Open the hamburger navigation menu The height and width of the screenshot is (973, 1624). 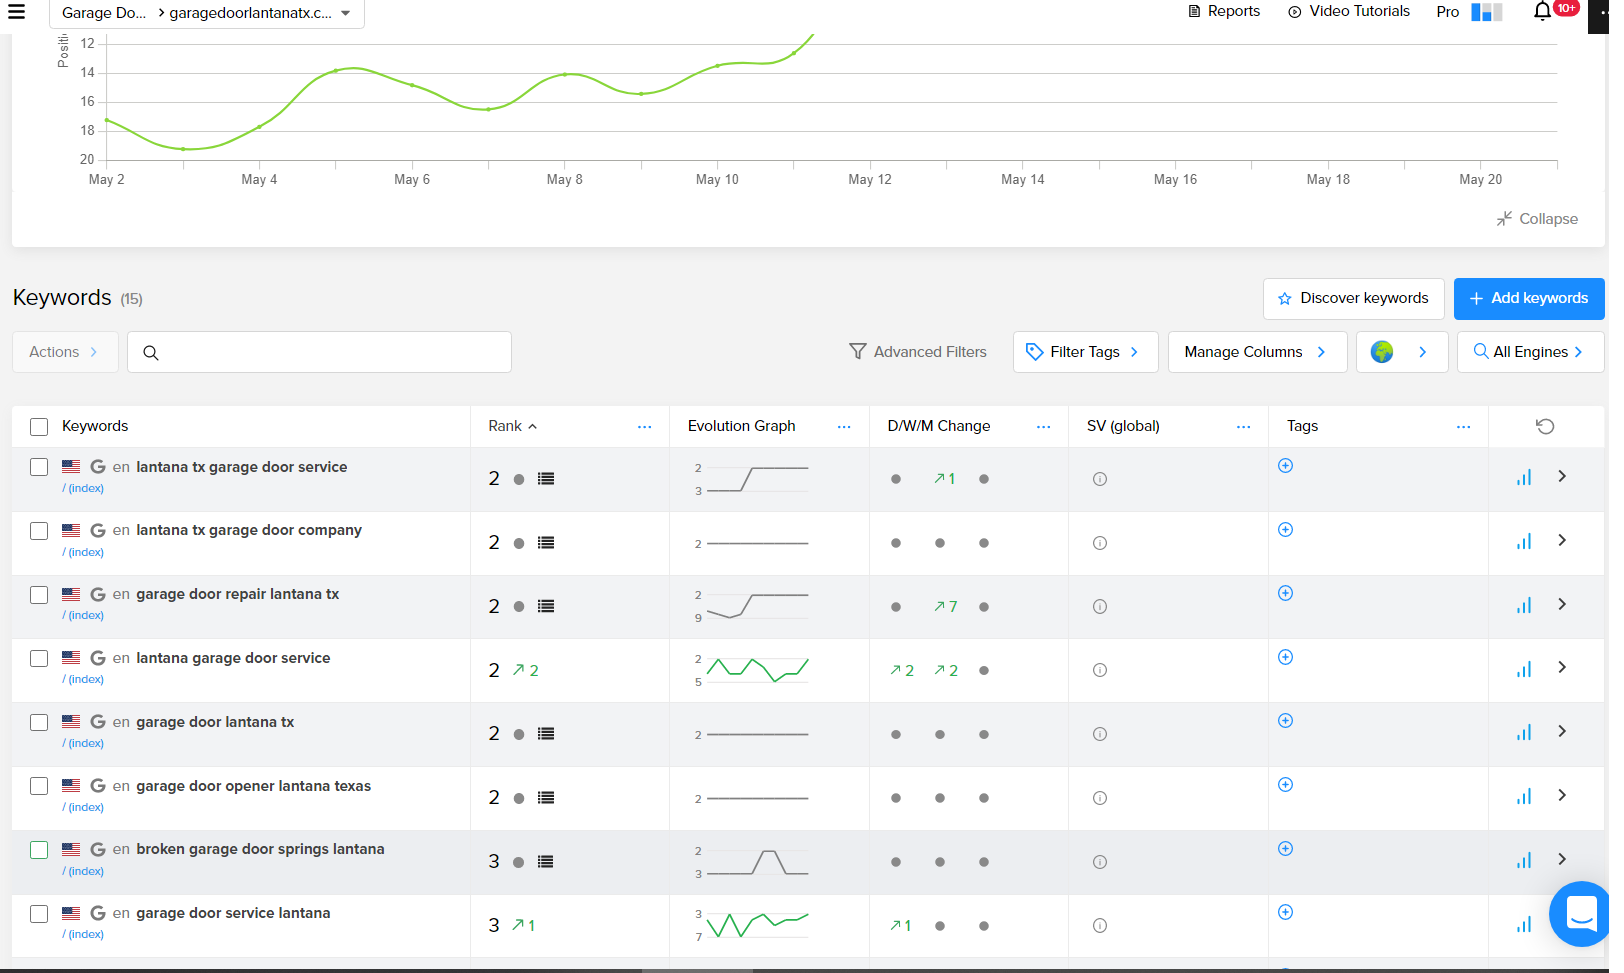(16, 12)
